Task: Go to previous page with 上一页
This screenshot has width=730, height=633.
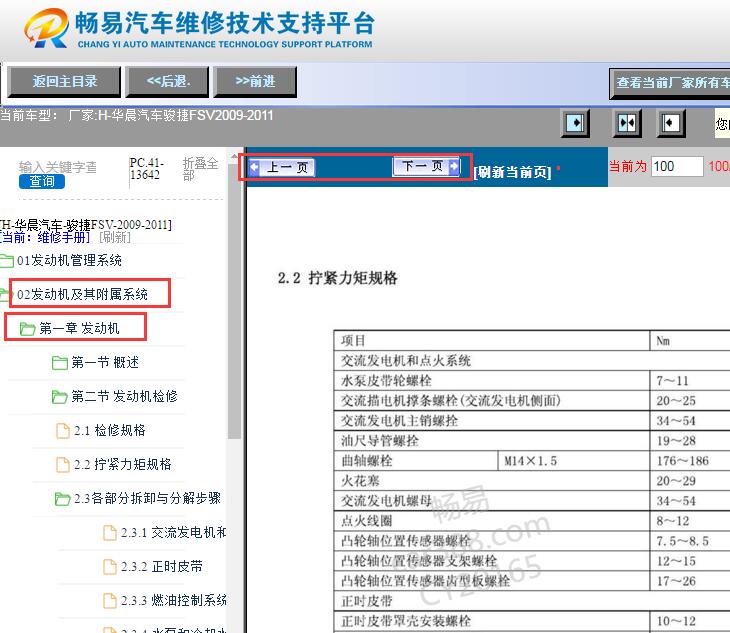Action: click(x=282, y=167)
